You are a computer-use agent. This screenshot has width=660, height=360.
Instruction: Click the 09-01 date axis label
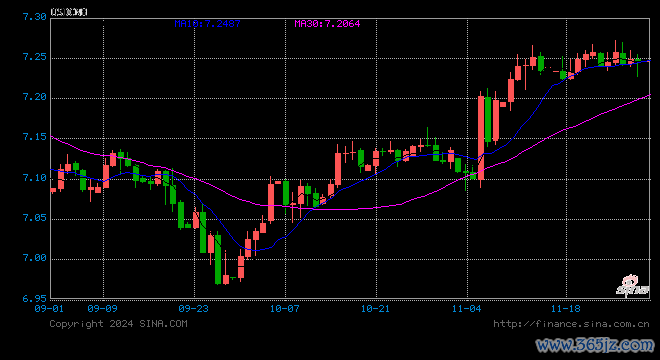[49, 309]
